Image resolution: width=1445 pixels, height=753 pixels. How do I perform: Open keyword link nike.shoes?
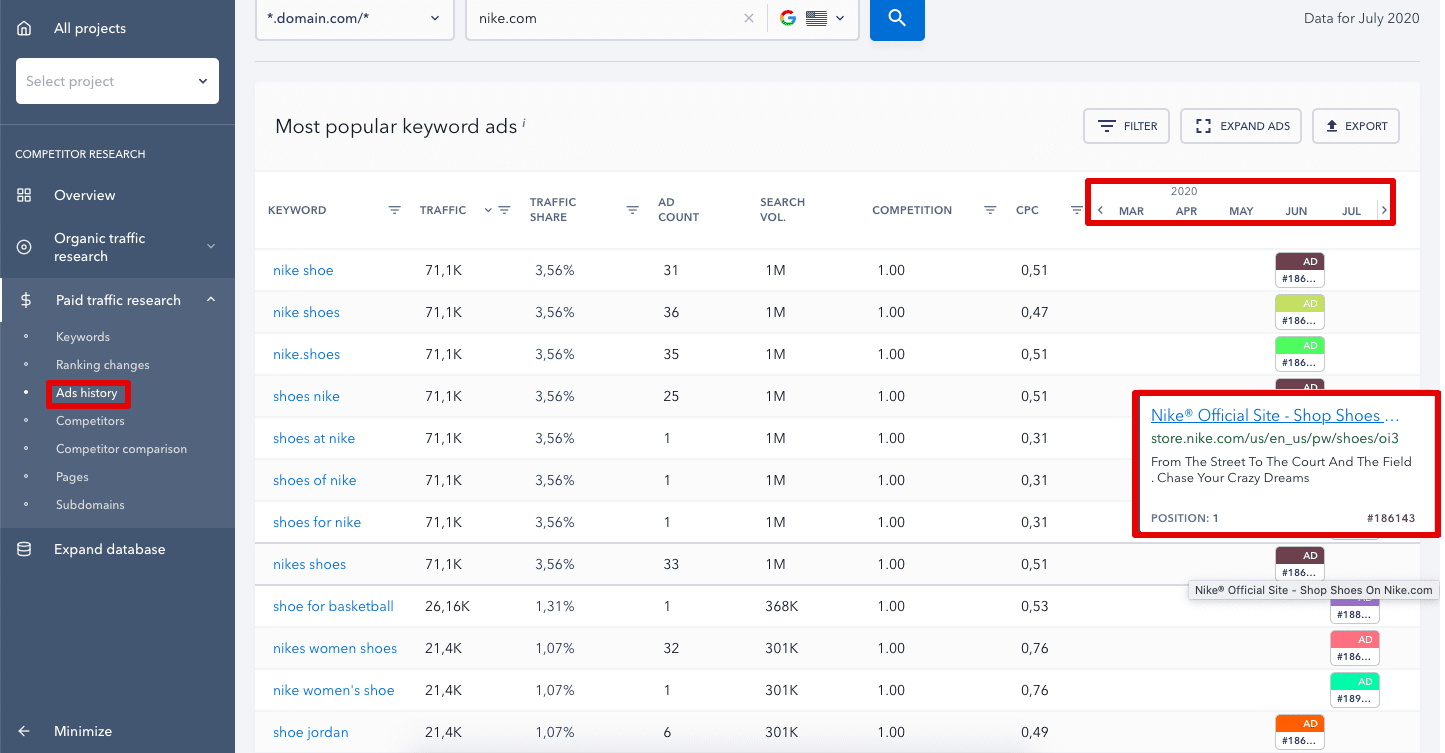(306, 354)
